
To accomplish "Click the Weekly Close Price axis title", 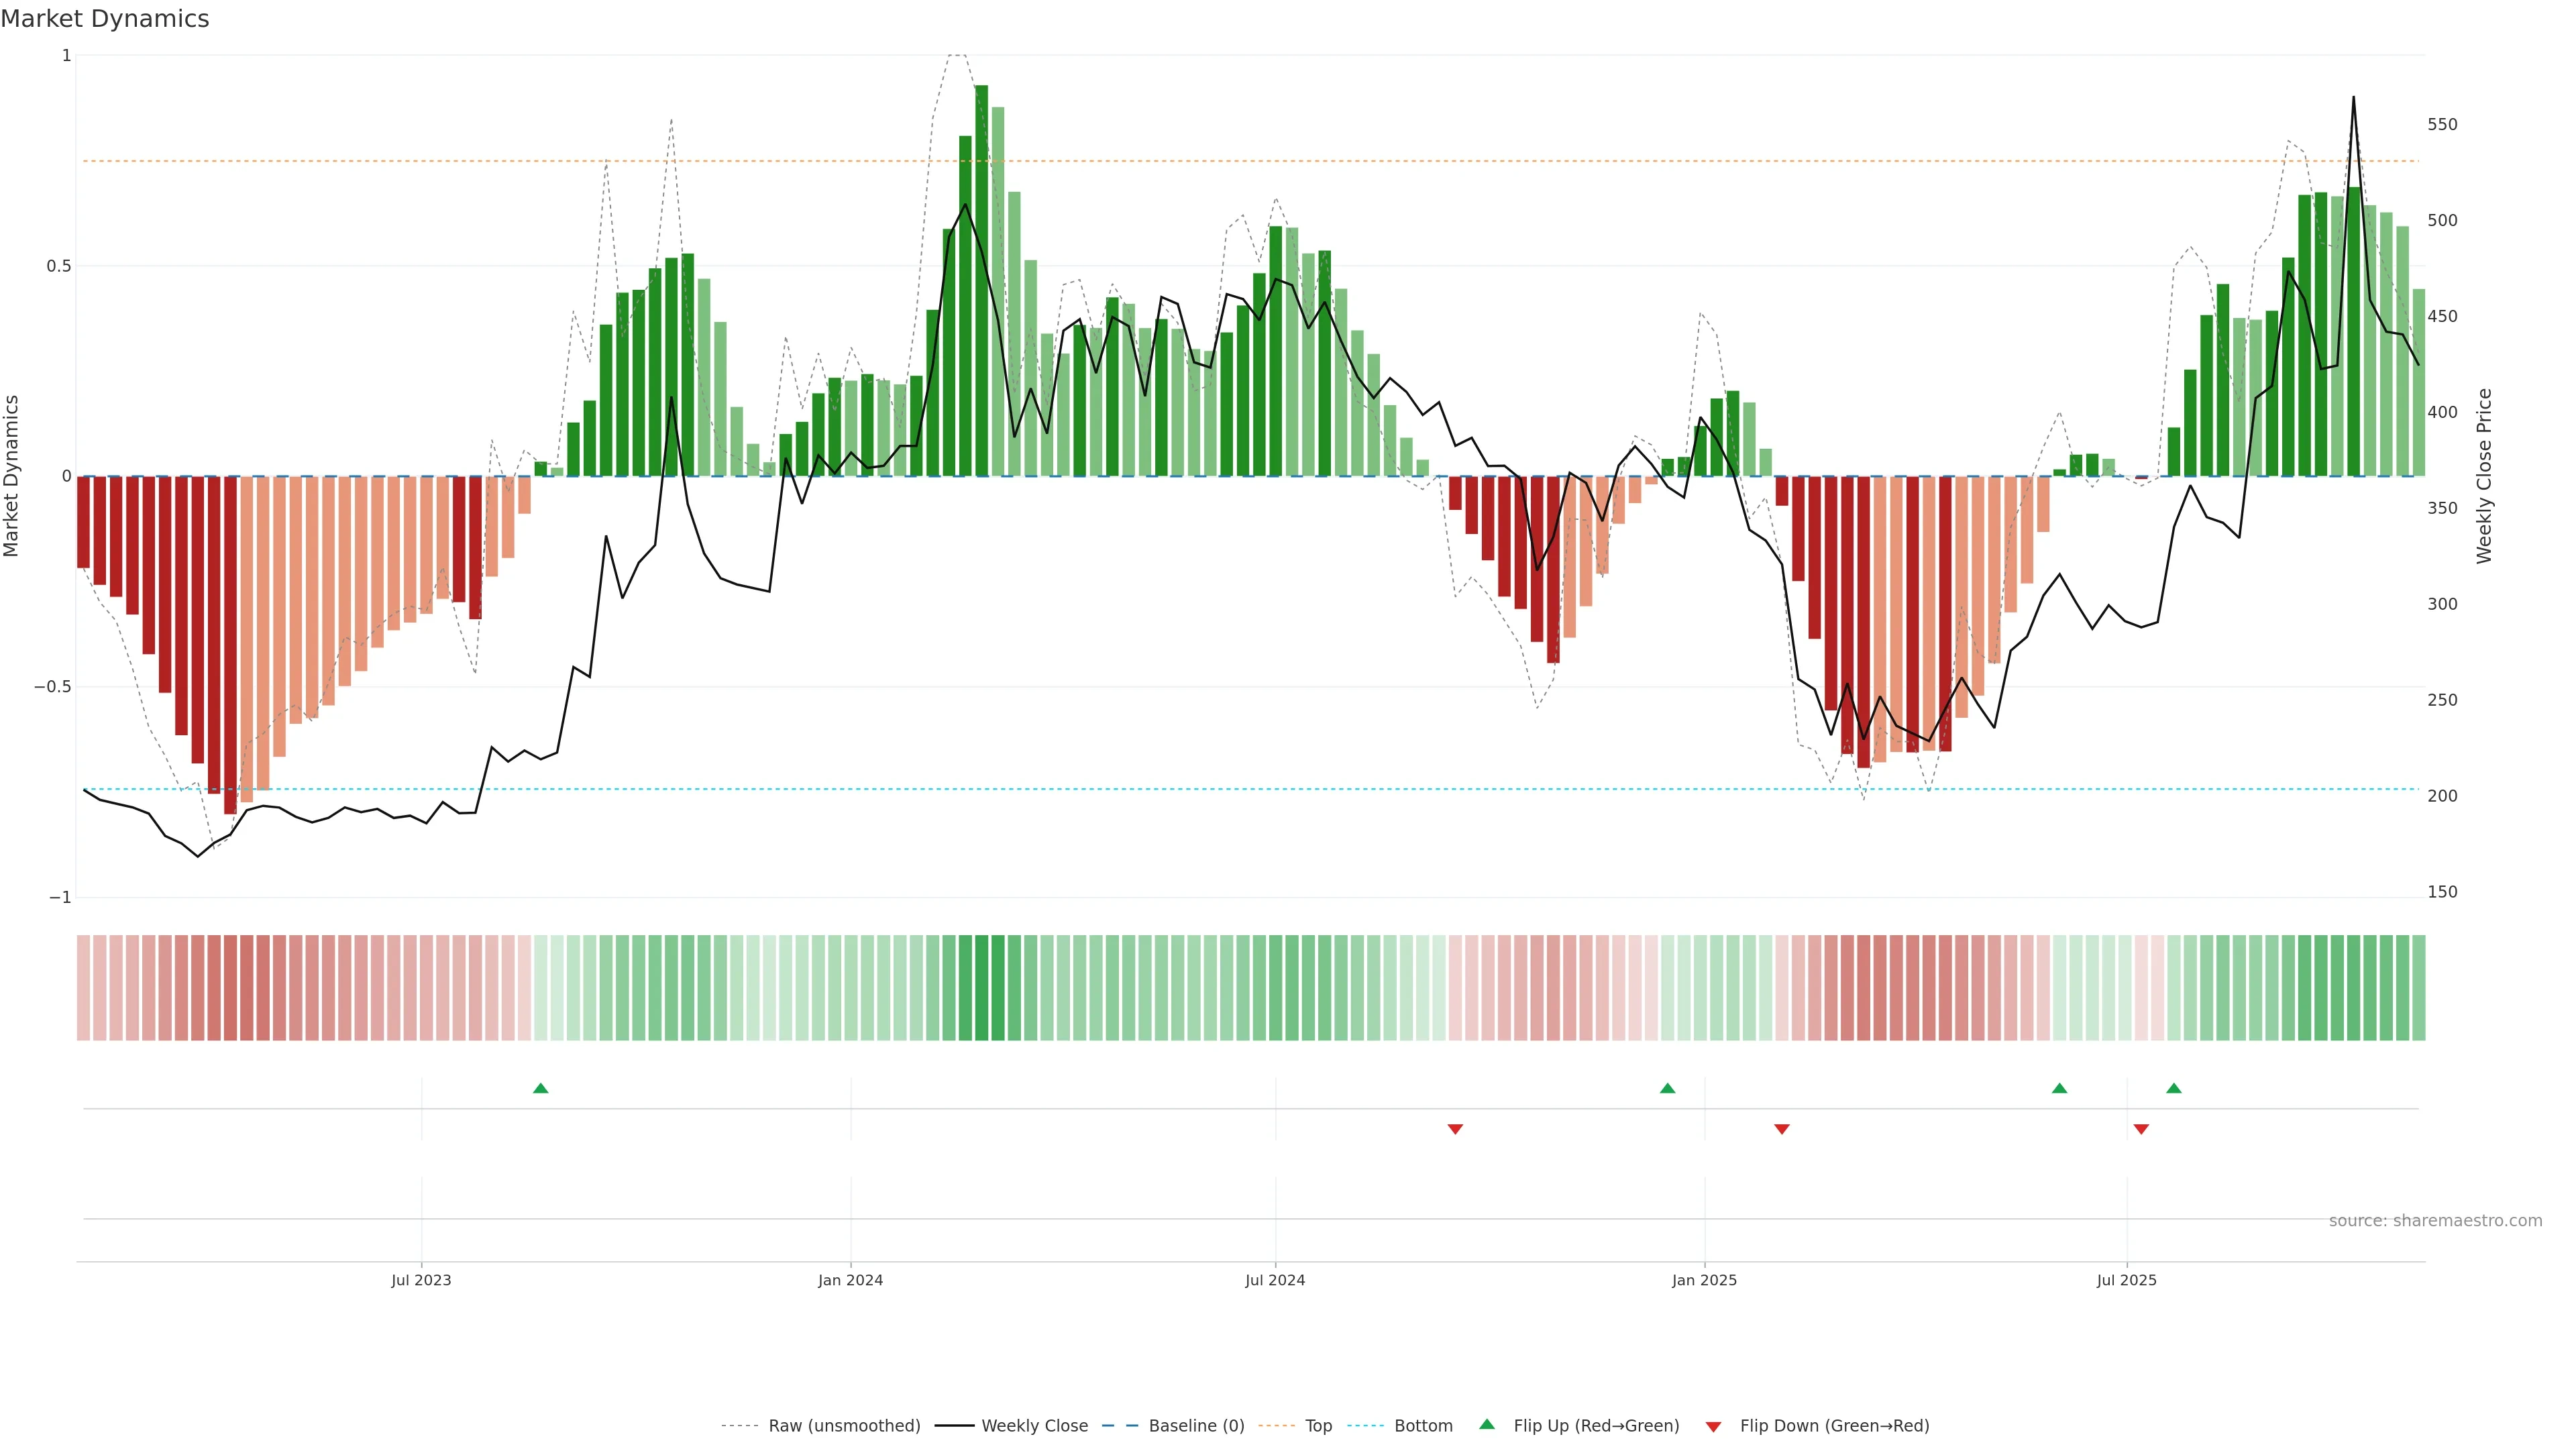I will (x=2485, y=476).
